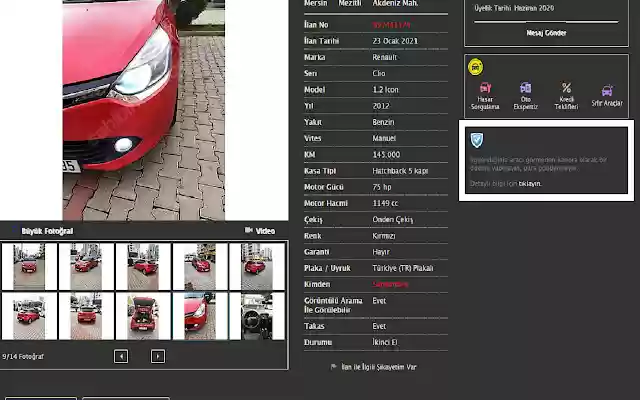Click Üyelik Tarihi Haziran 2020 text
This screenshot has width=640, height=400.
tap(514, 8)
